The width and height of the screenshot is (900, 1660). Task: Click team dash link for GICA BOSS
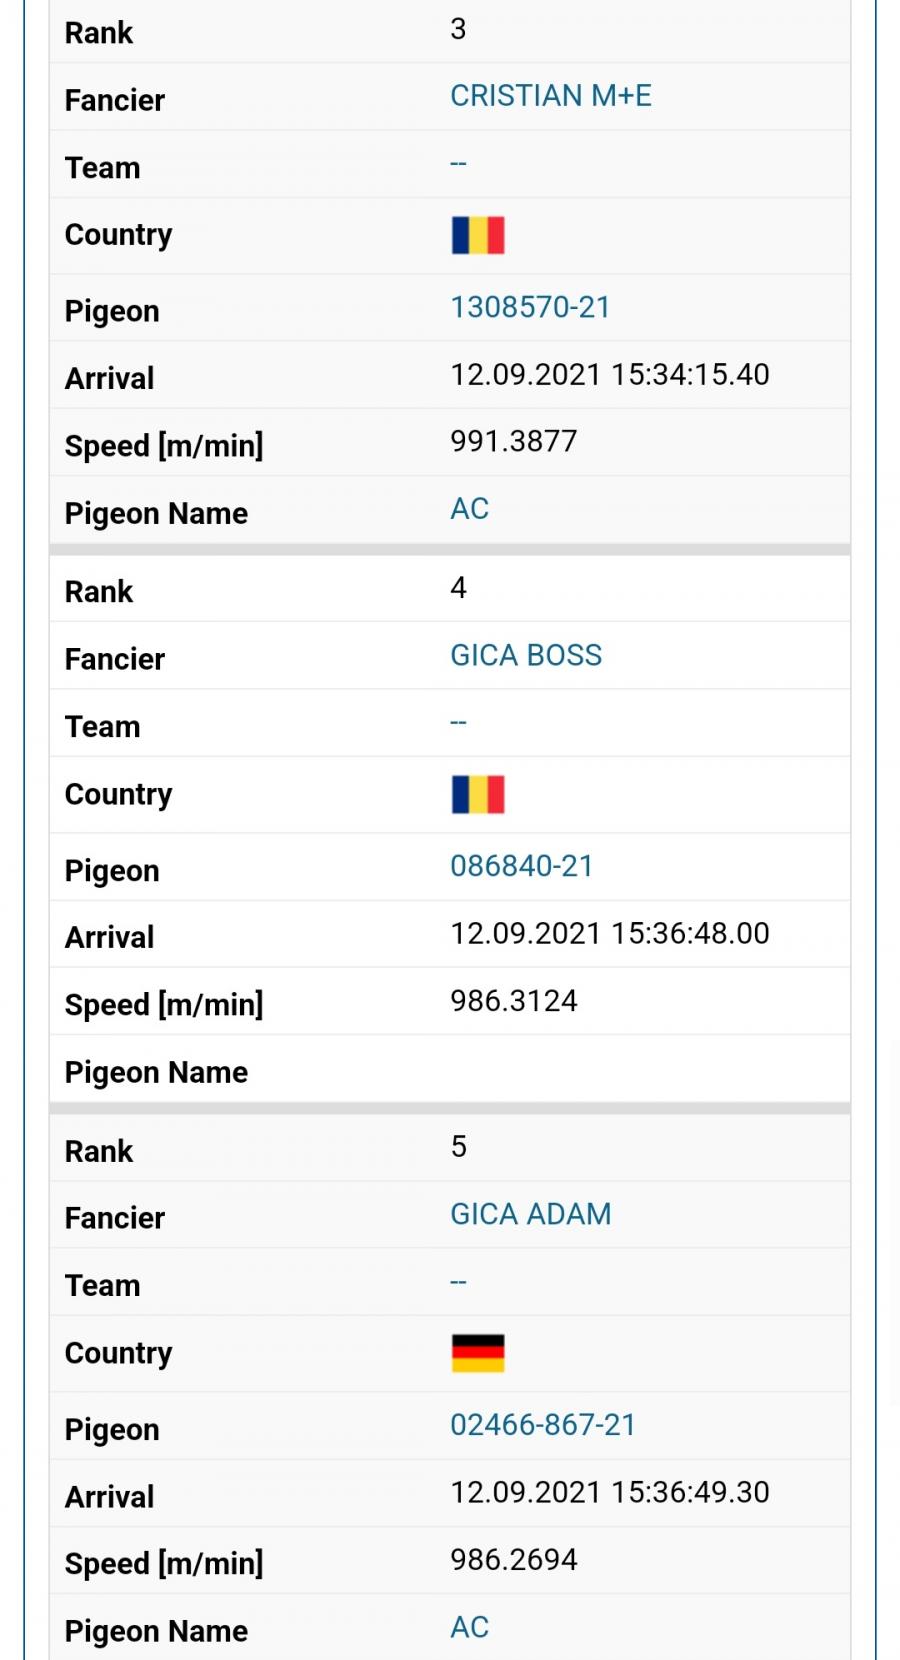(458, 722)
